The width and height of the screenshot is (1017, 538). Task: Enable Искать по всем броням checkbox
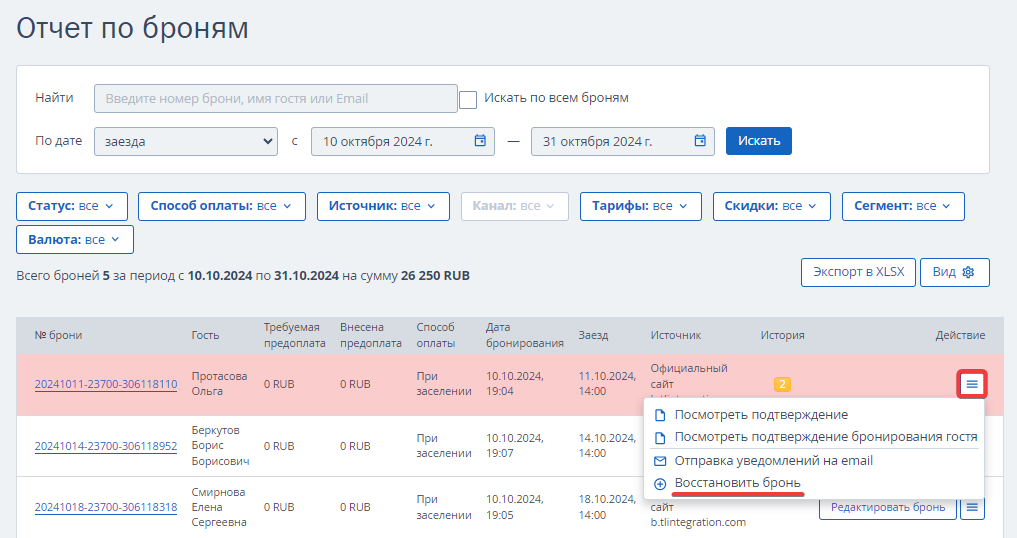(x=468, y=99)
